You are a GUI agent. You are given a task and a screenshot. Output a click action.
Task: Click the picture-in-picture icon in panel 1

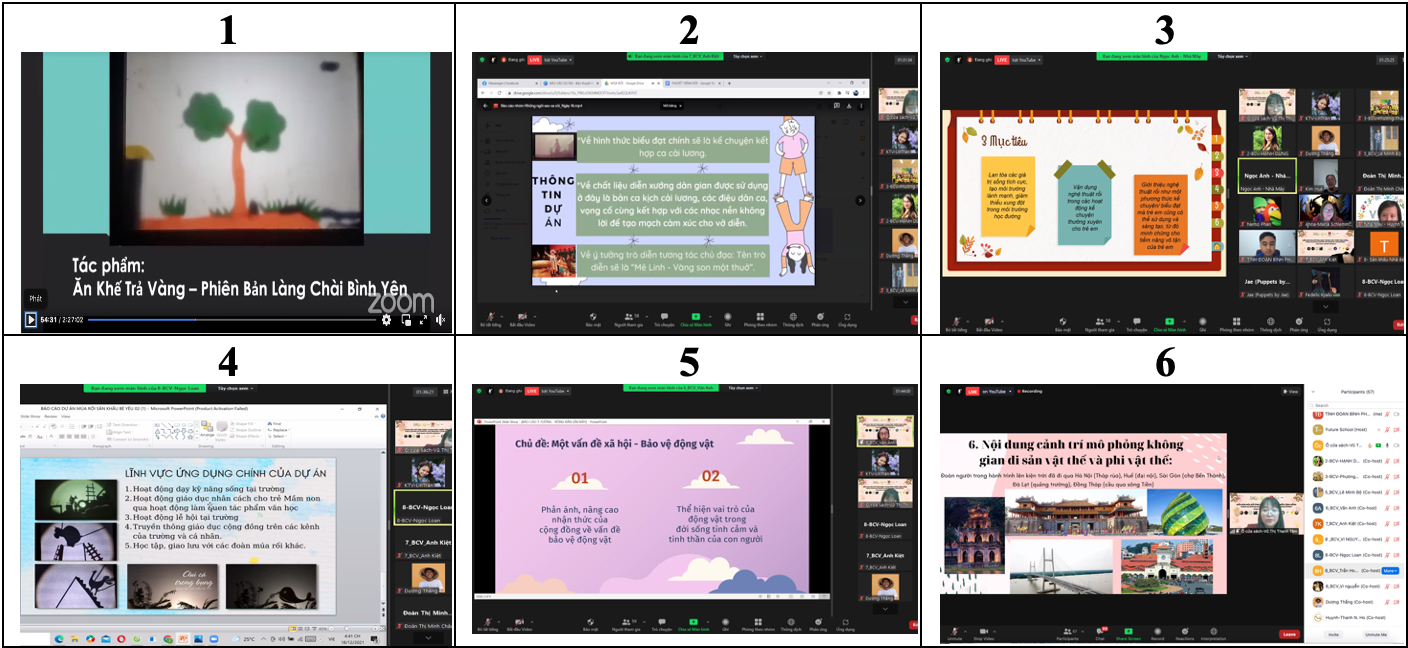tap(406, 320)
